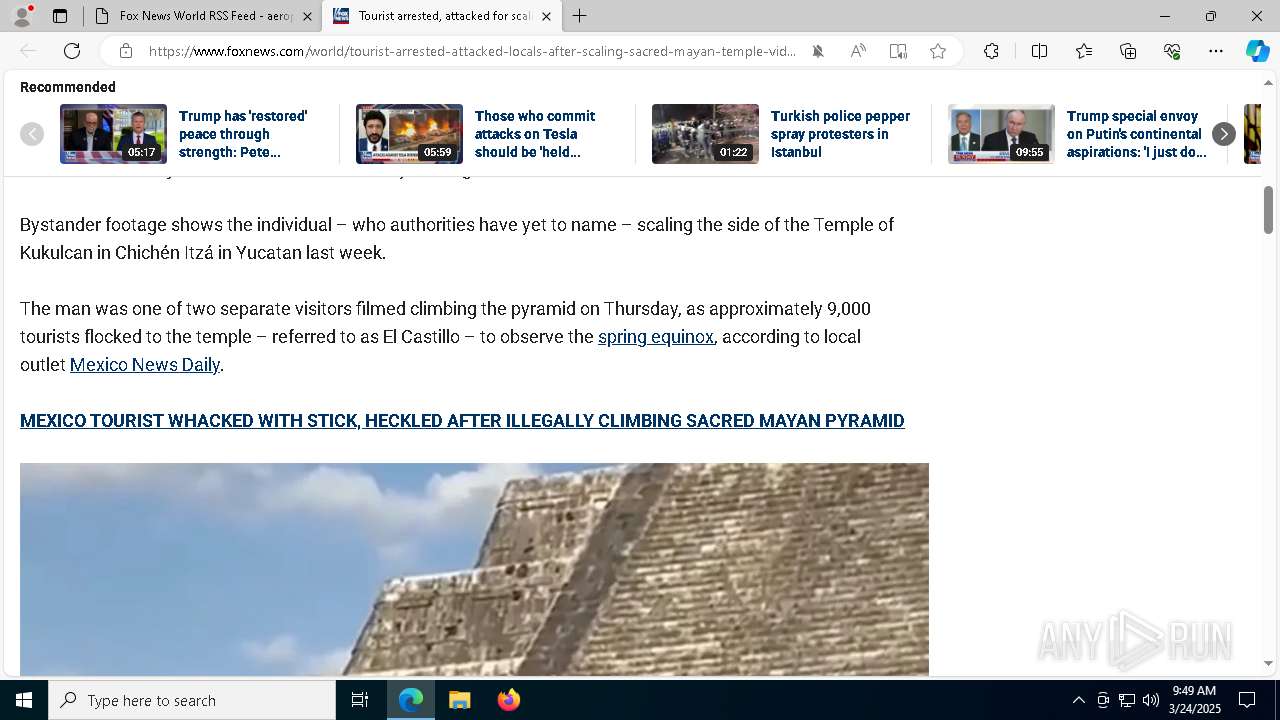This screenshot has height=720, width=1280.
Task: Open "Trump special envoy on Putin's" link
Action: pos(1137,134)
